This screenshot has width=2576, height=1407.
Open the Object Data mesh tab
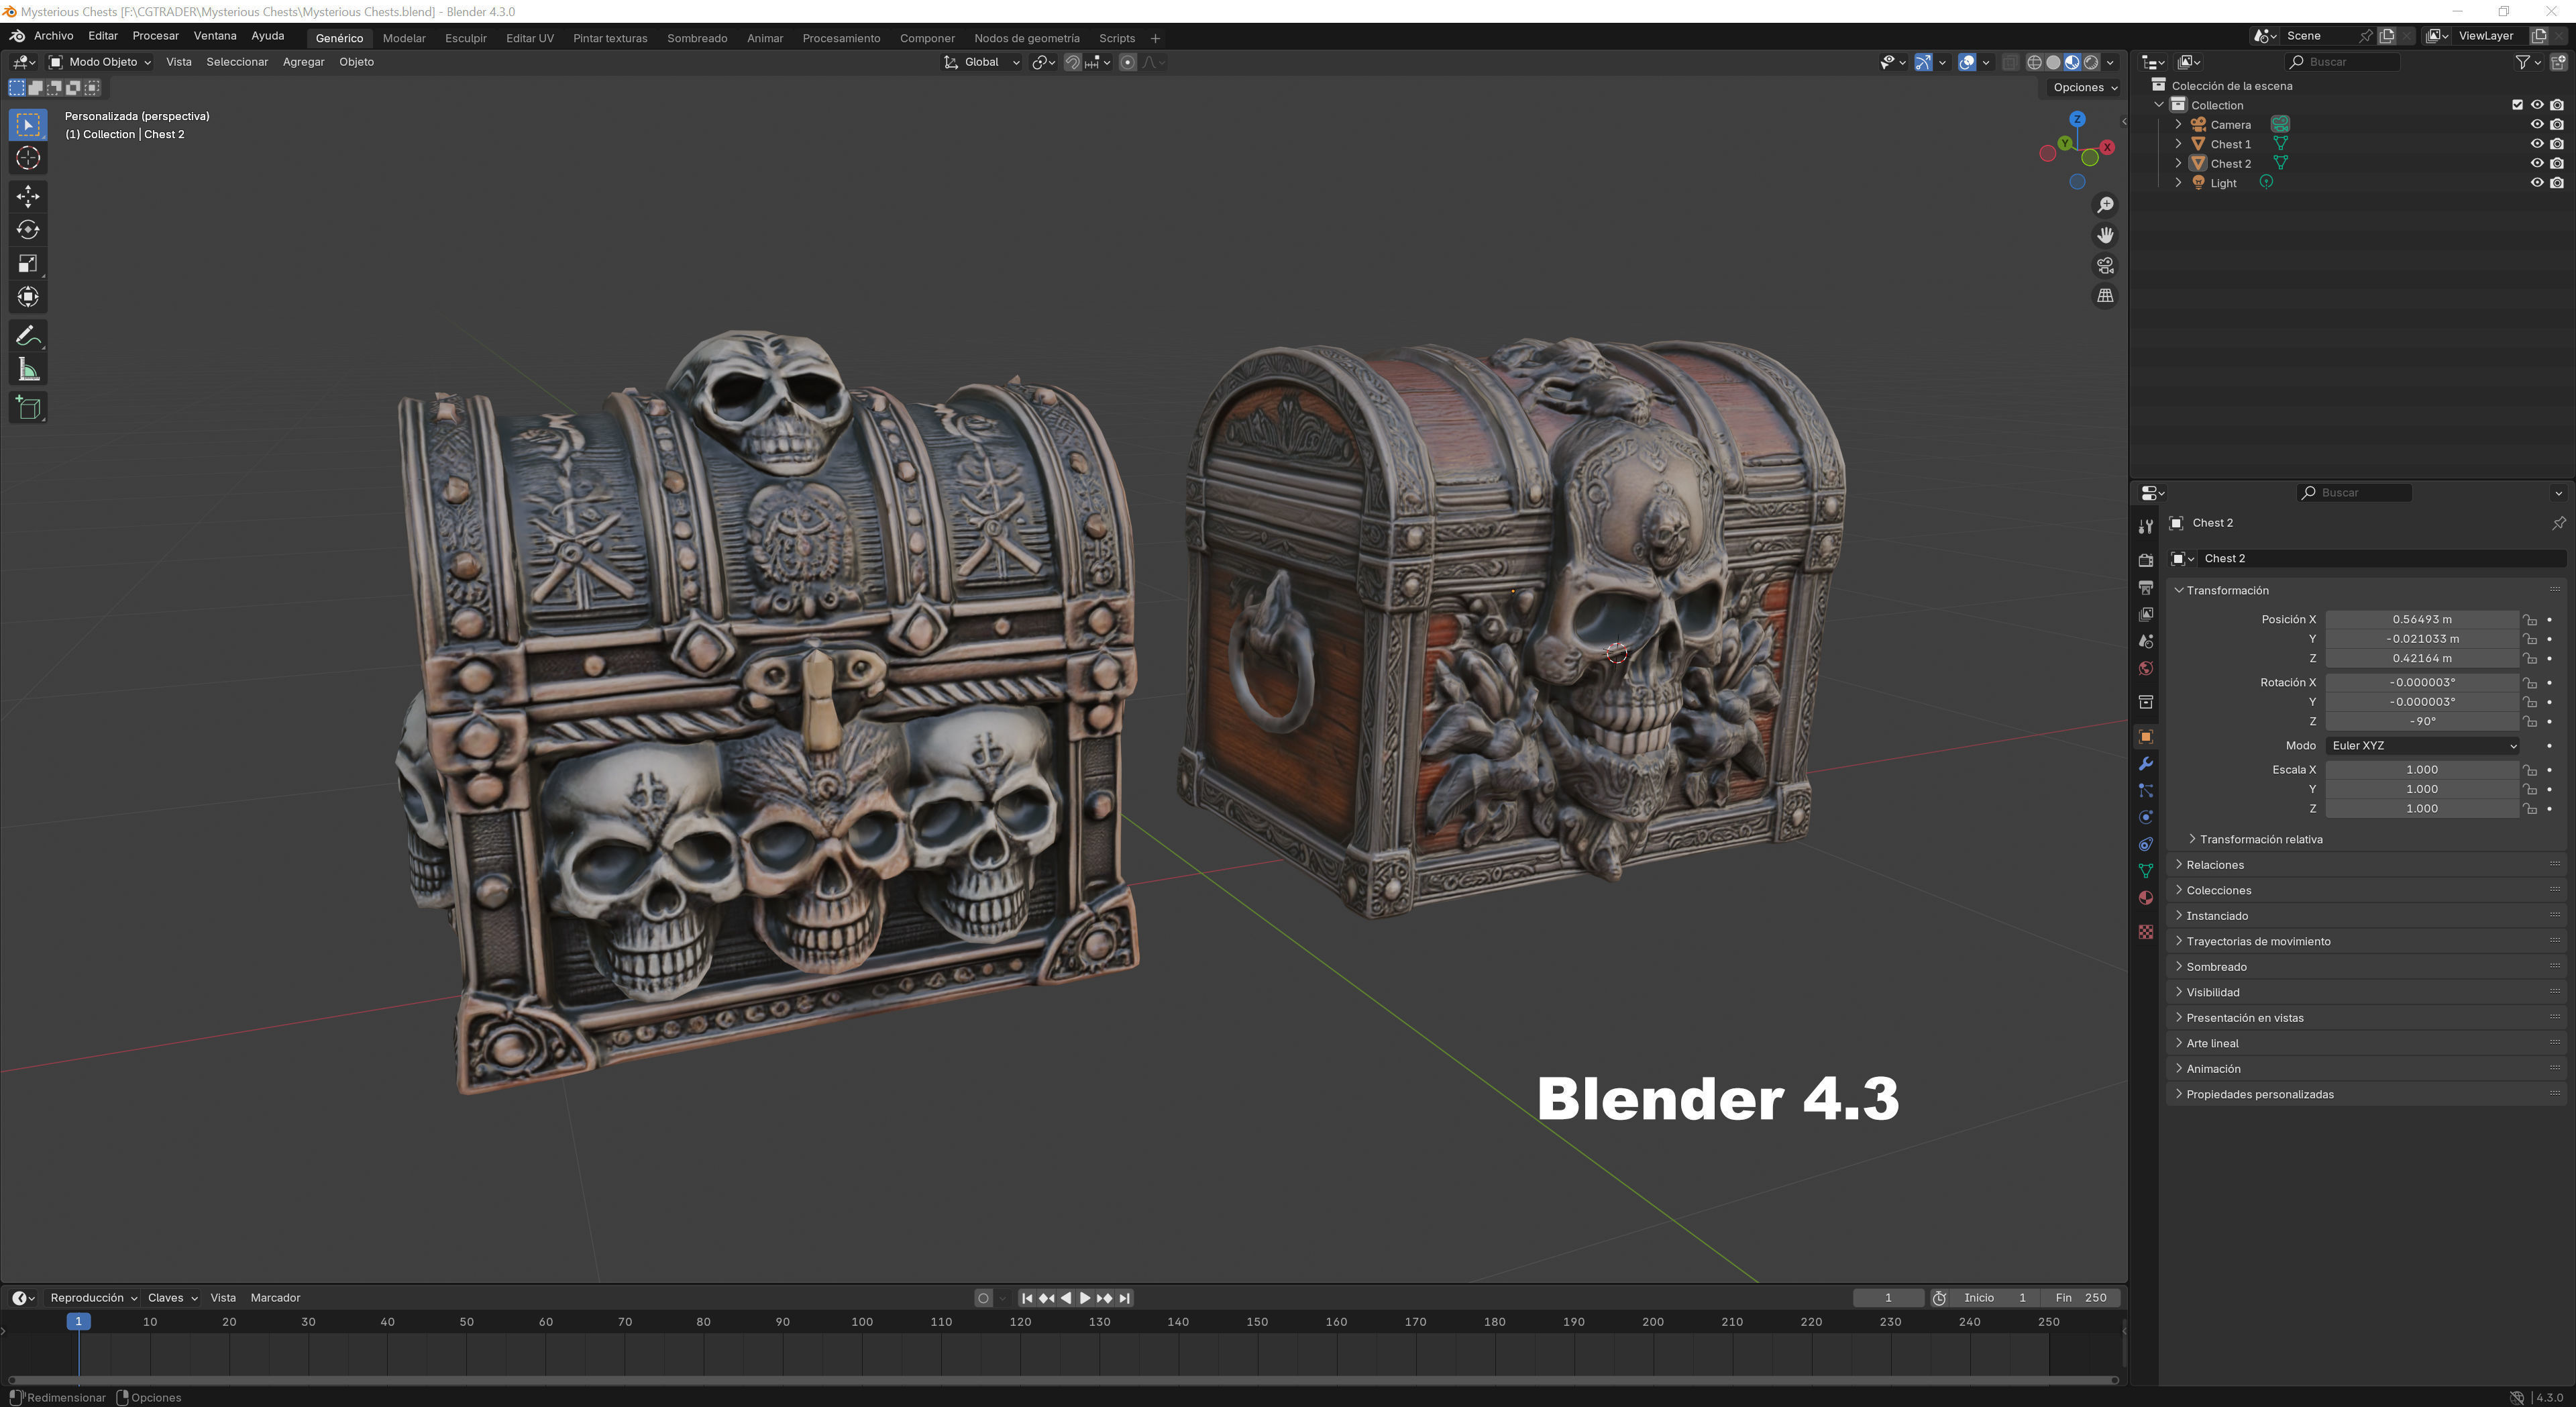click(x=2145, y=870)
